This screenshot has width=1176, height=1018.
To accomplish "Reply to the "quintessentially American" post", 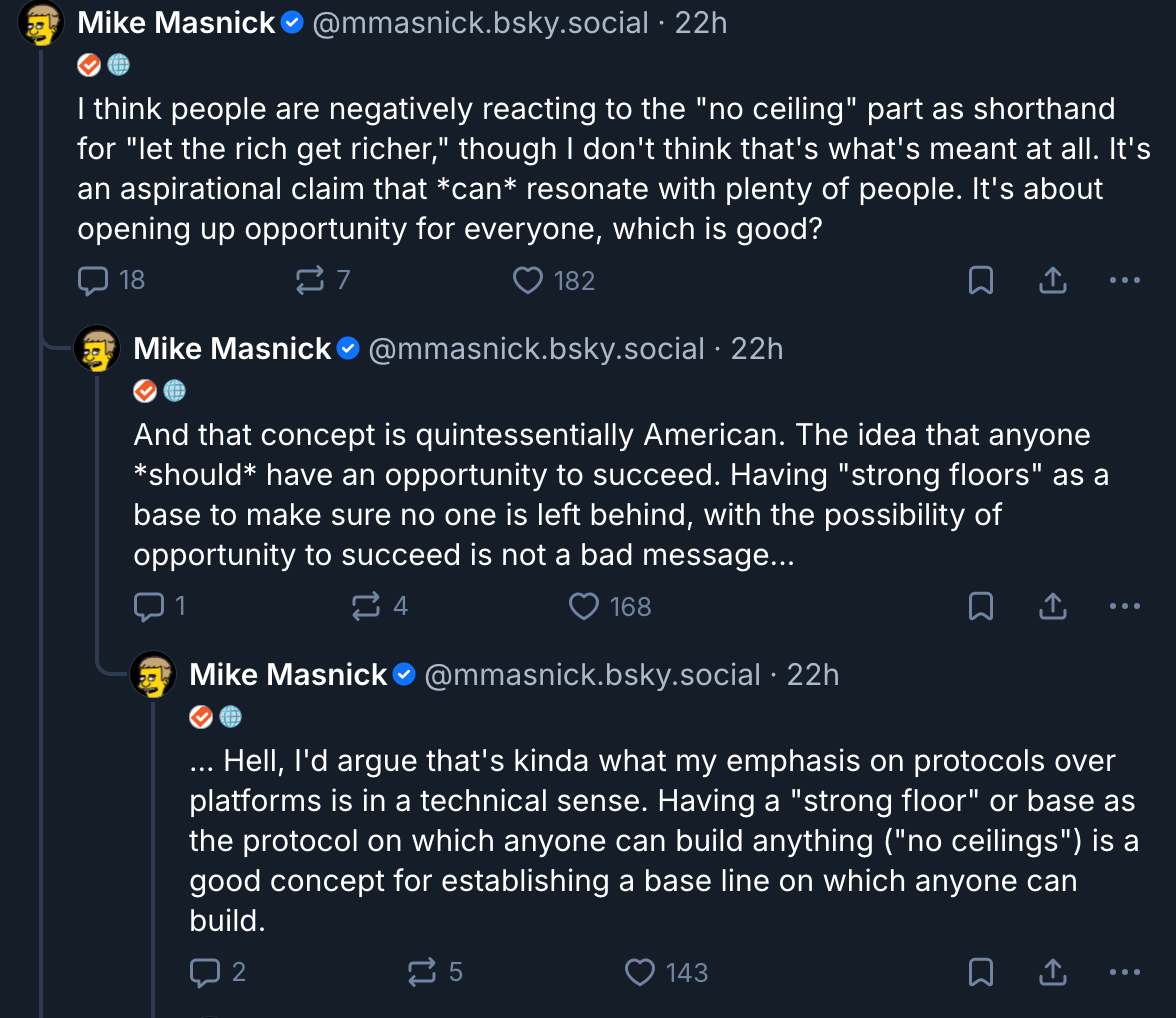I will tap(149, 606).
